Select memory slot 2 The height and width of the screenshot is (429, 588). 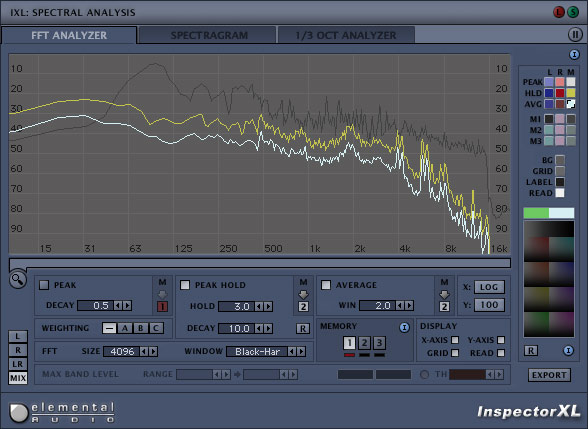364,342
